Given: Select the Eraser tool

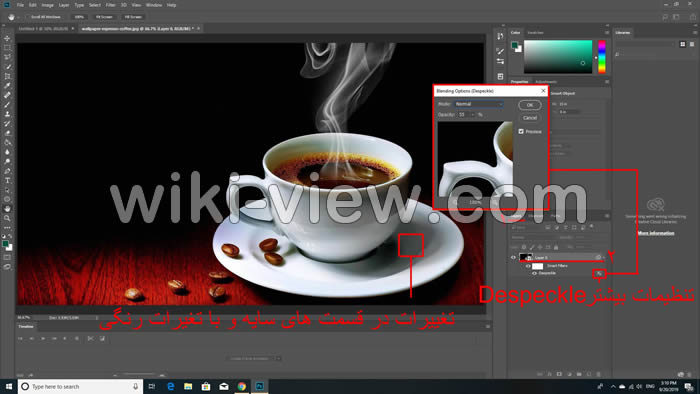Looking at the screenshot, I should 7,133.
